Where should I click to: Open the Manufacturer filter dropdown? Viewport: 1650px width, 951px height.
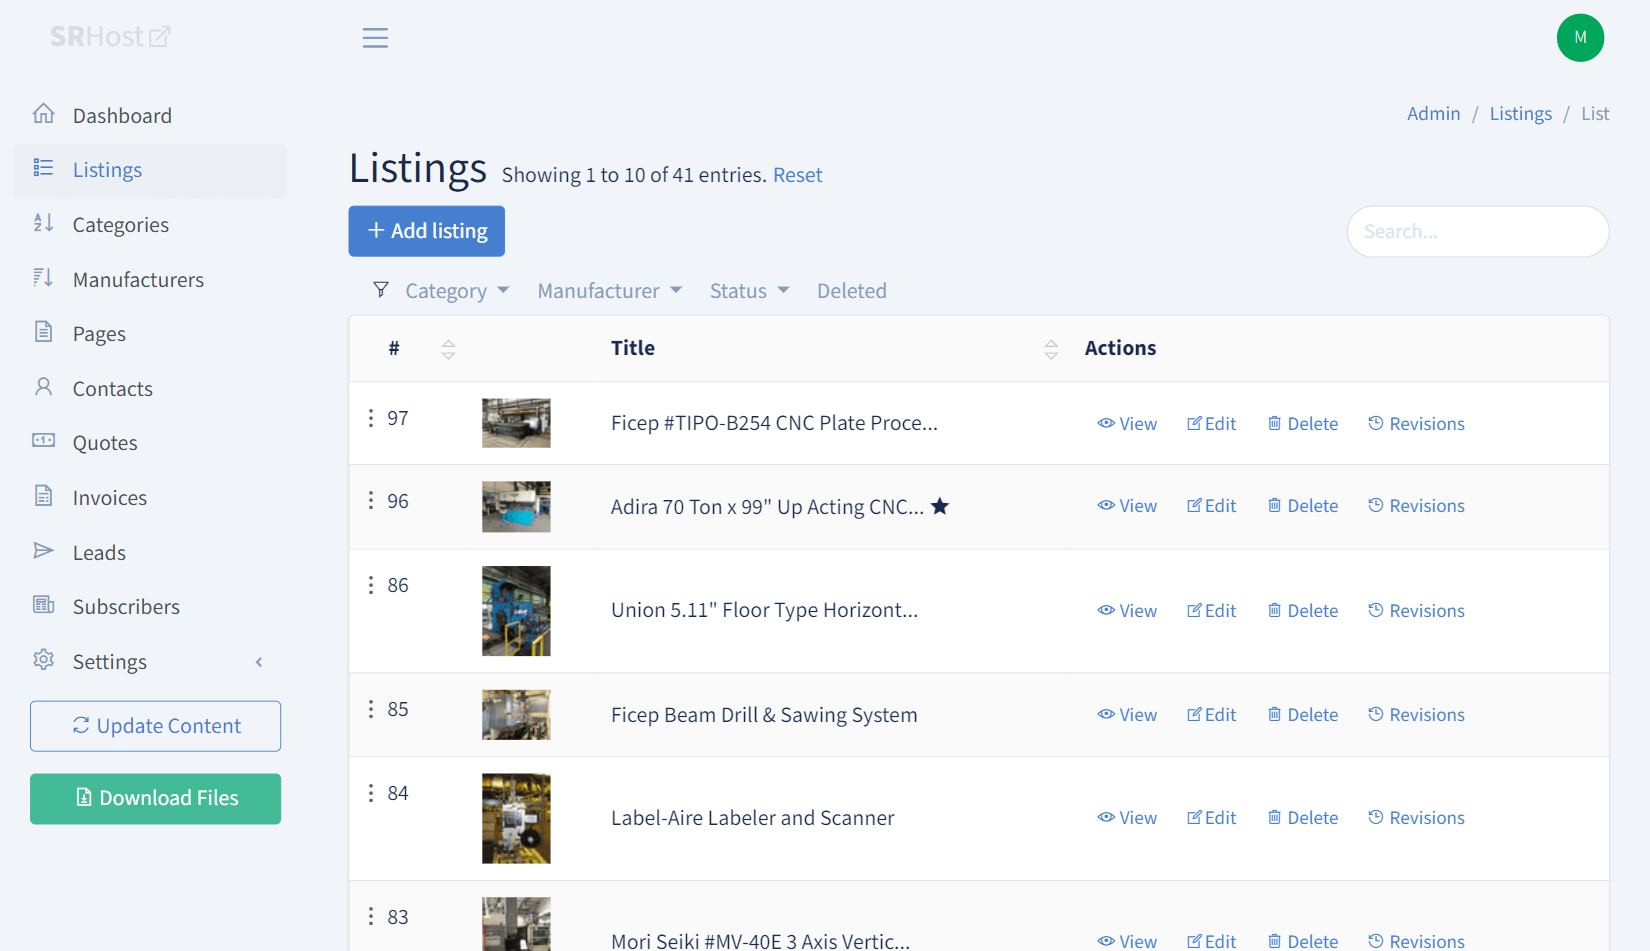[x=609, y=291]
